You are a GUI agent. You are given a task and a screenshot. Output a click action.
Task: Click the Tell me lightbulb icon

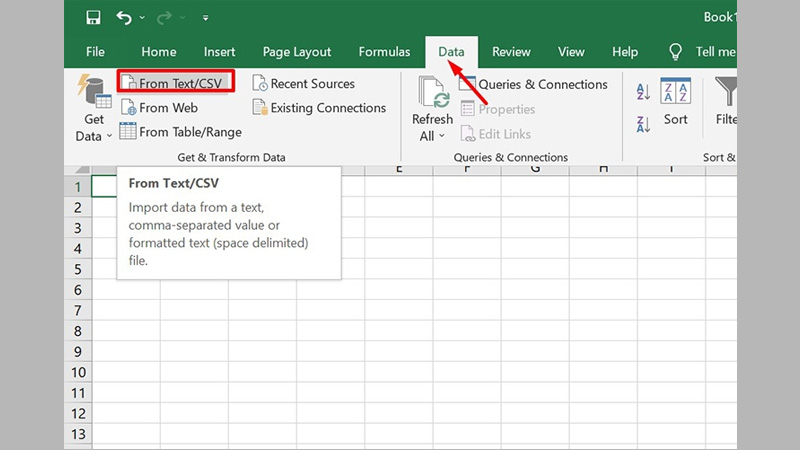click(x=676, y=52)
